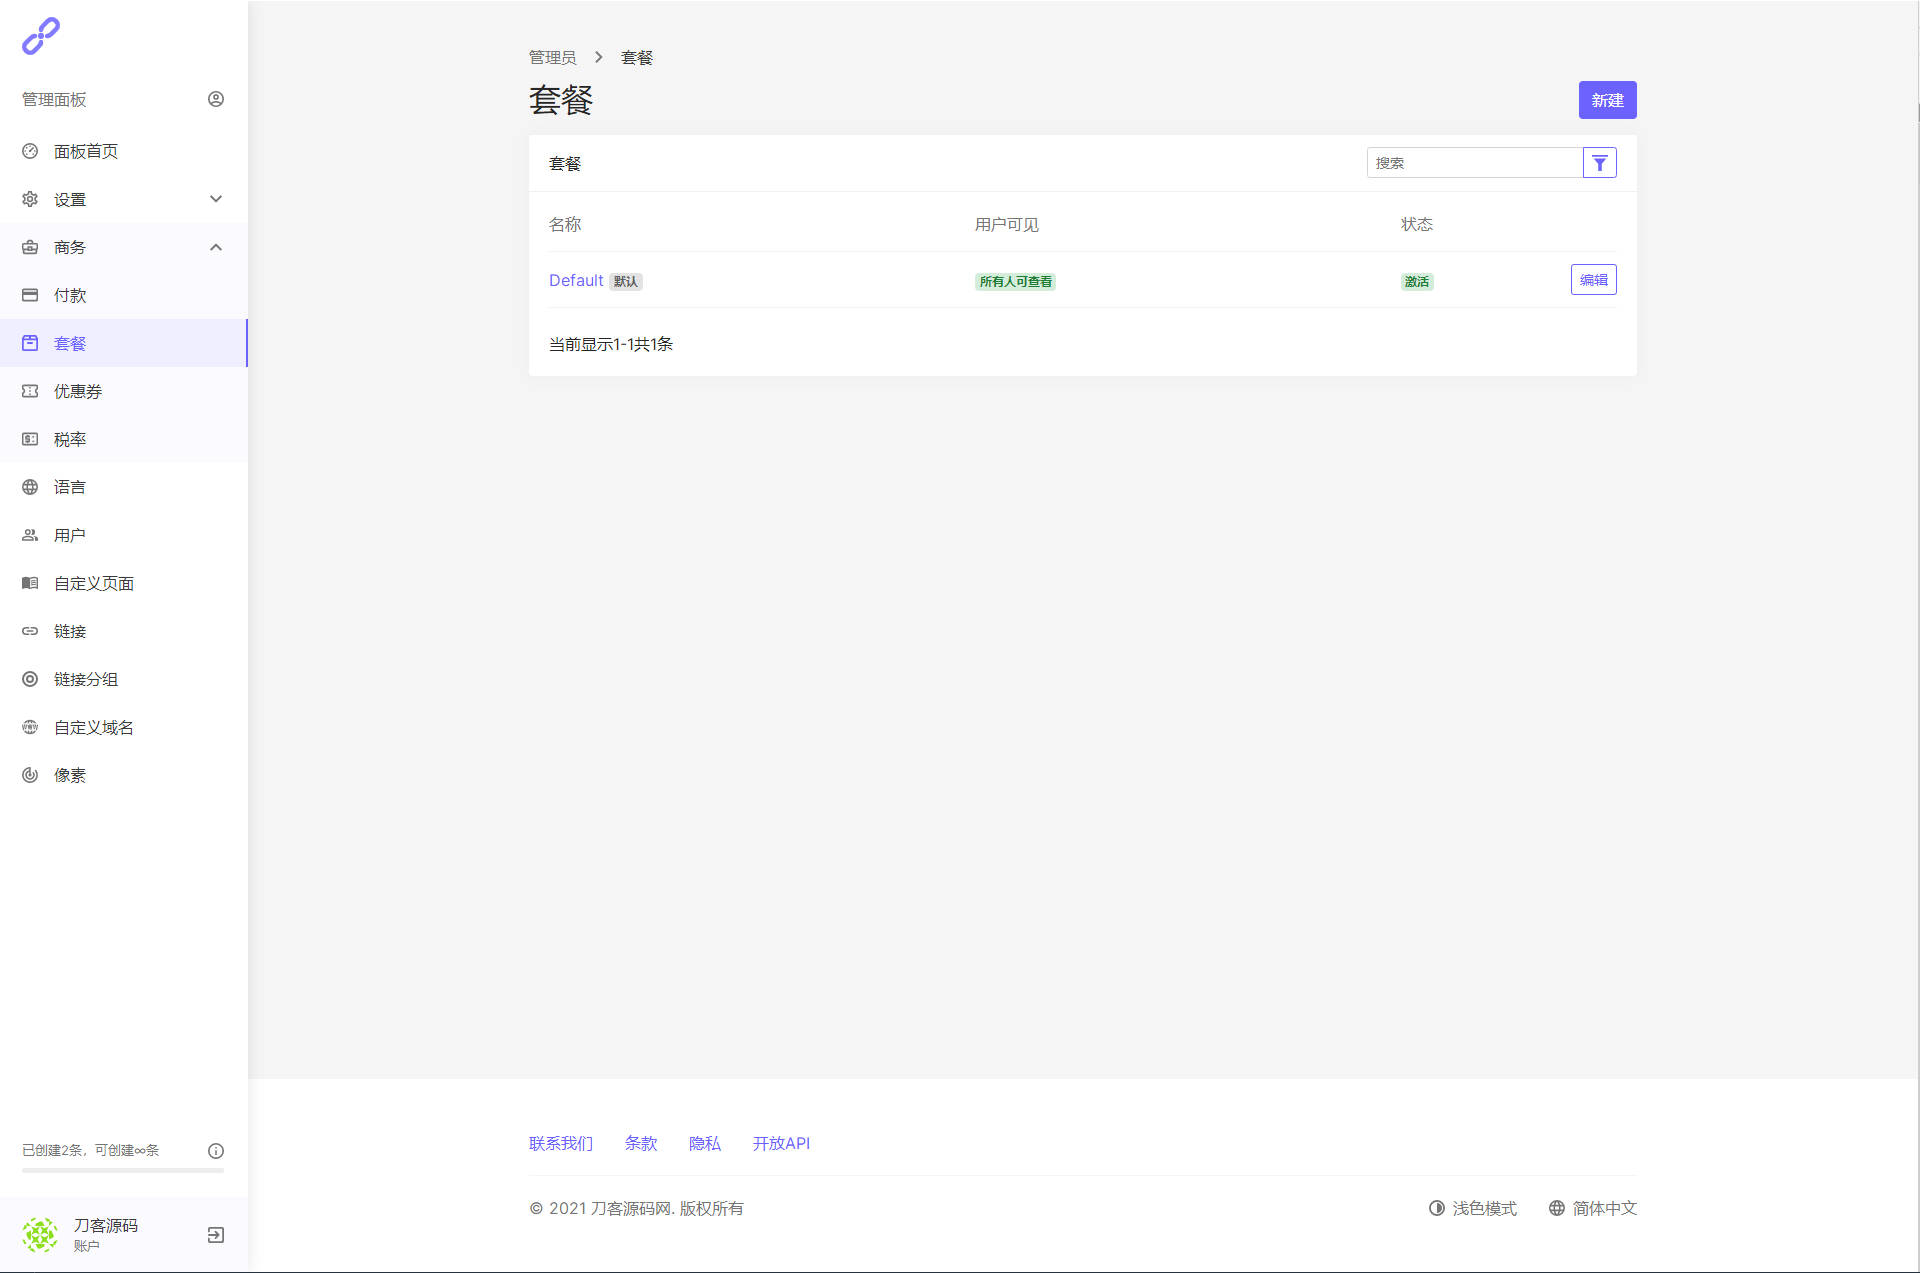
Task: Click the 编辑 button for Default plan
Action: tap(1593, 280)
